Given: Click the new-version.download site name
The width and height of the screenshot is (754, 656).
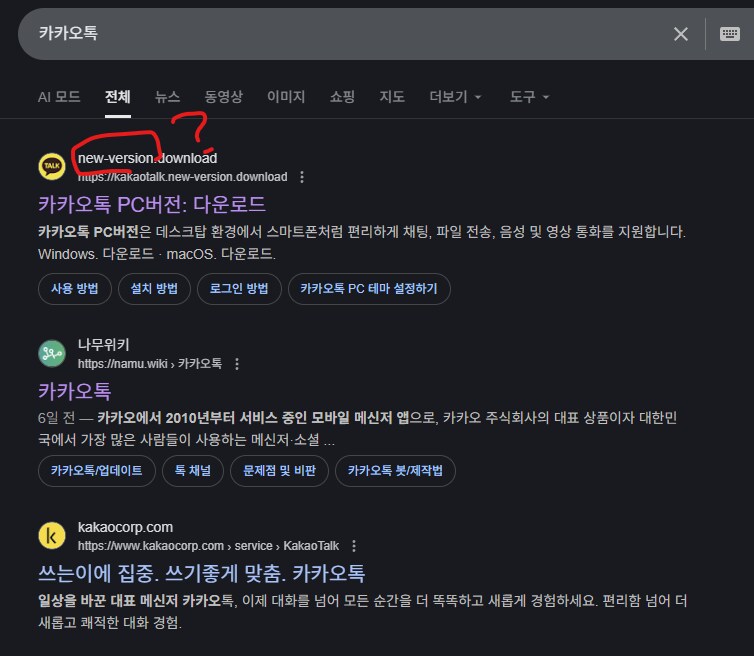Looking at the screenshot, I should (148, 158).
